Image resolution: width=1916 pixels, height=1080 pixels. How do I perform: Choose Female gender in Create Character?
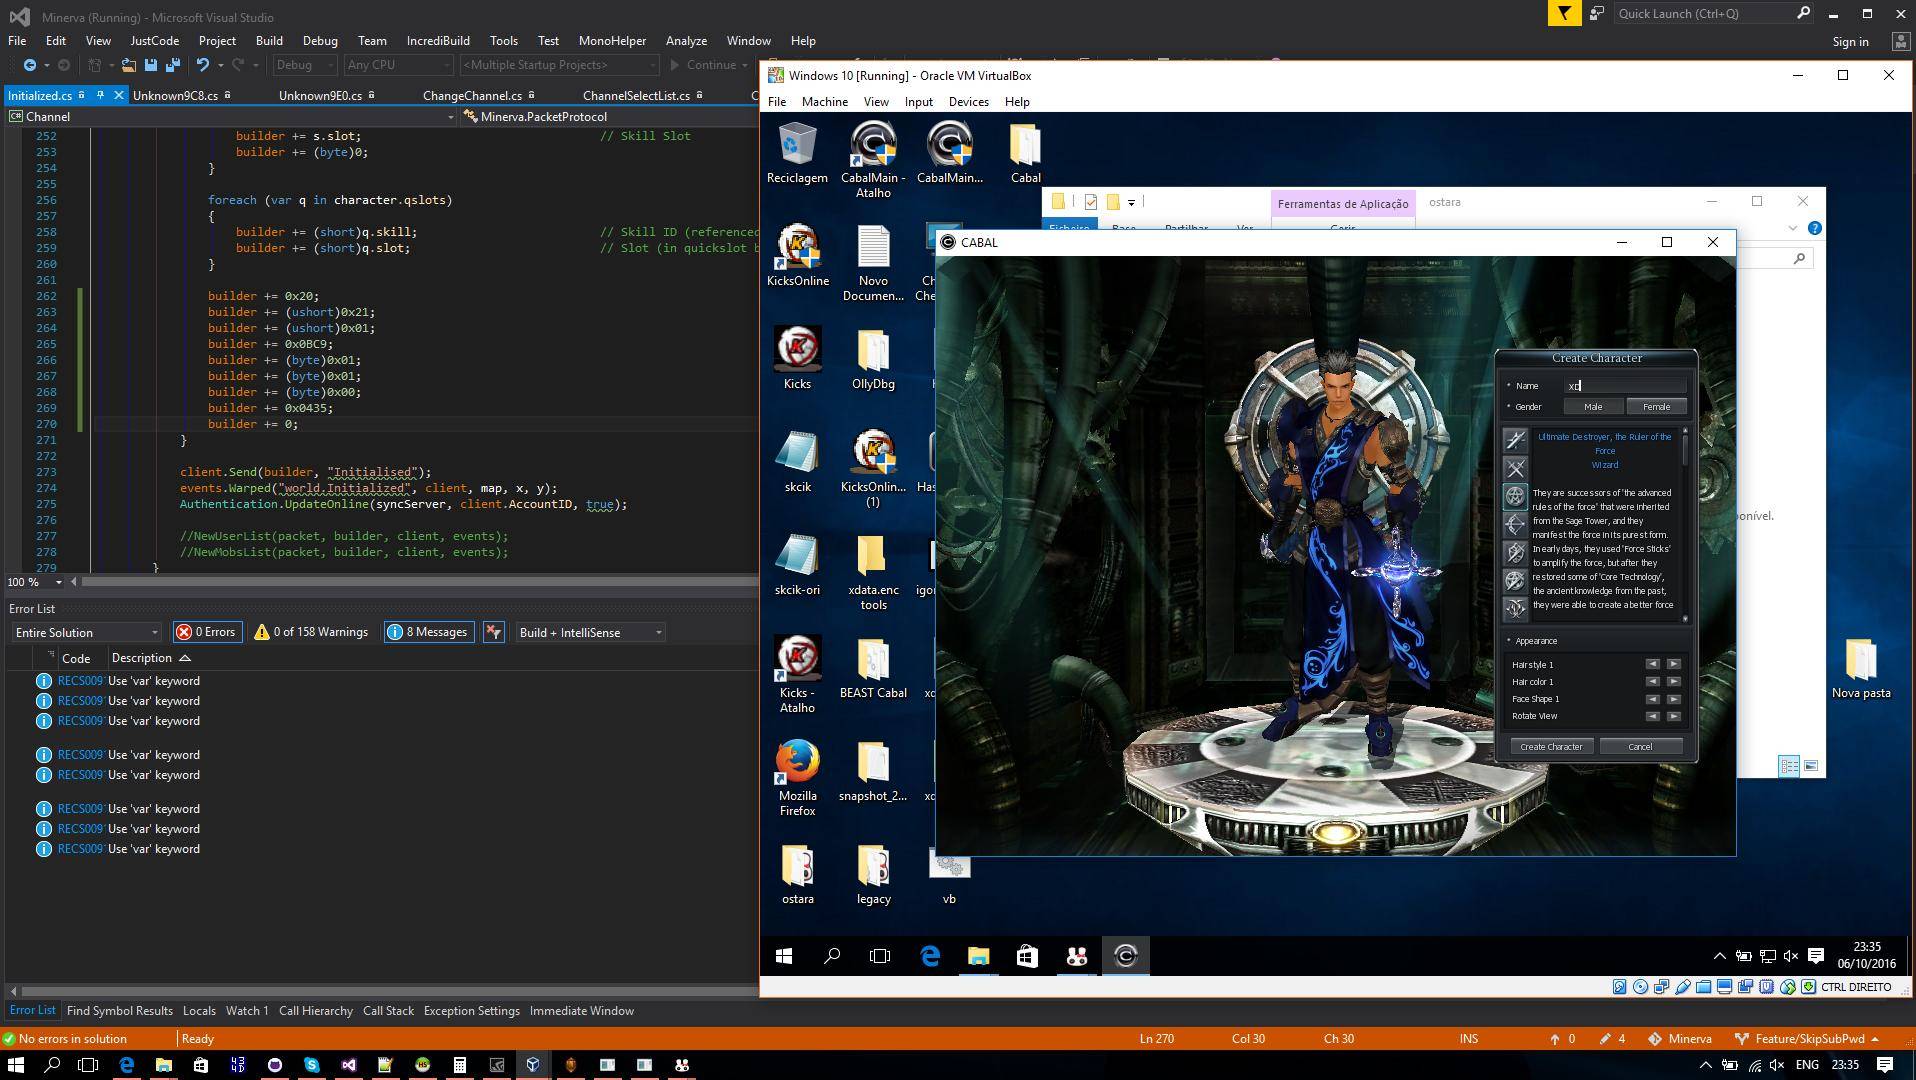click(1656, 407)
